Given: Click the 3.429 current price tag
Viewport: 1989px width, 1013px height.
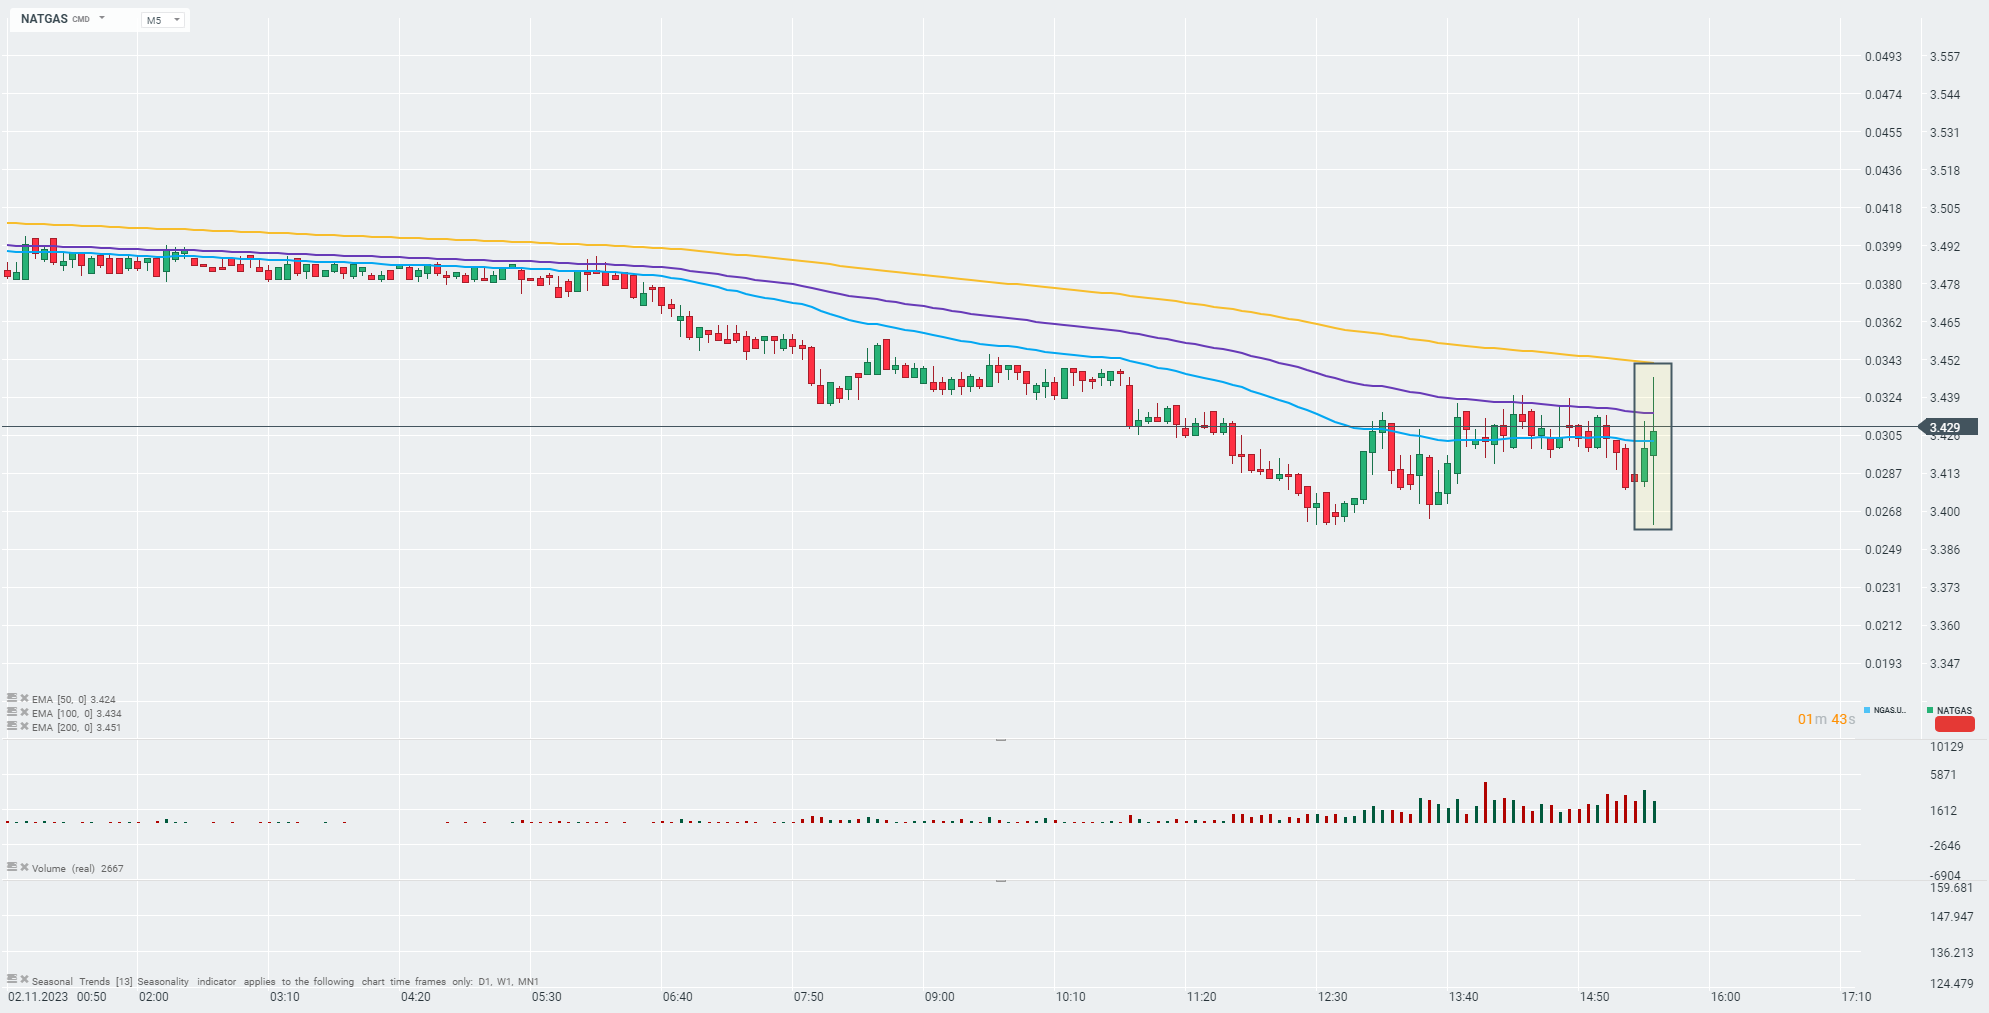Looking at the screenshot, I should 1947,427.
